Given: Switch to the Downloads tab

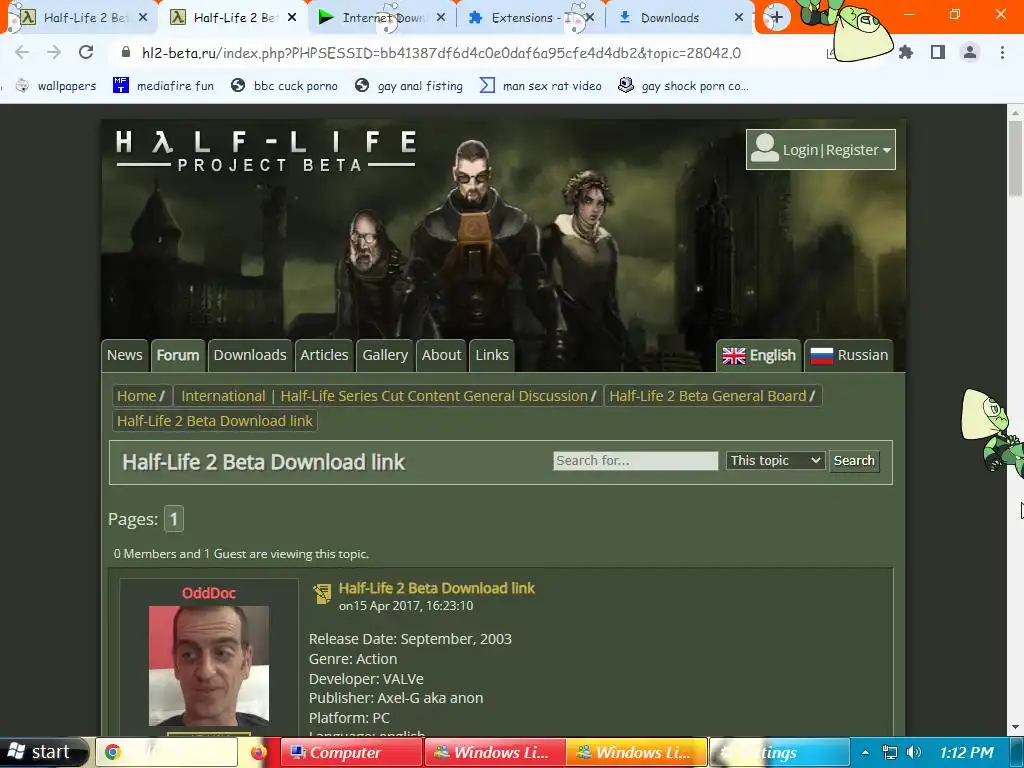Looking at the screenshot, I should pyautogui.click(x=679, y=18).
